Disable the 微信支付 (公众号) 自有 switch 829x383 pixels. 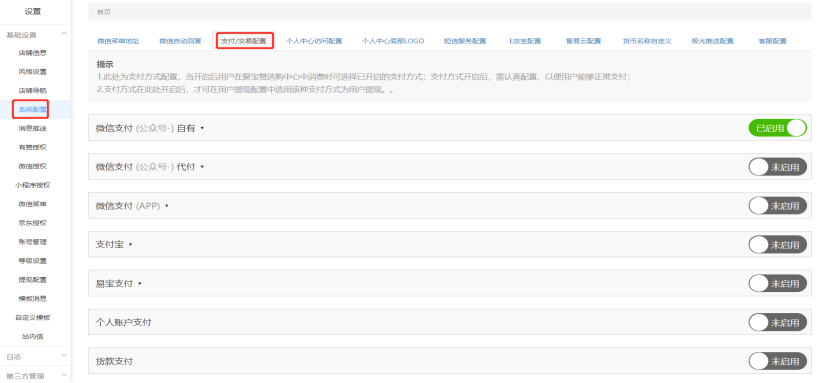[x=777, y=128]
